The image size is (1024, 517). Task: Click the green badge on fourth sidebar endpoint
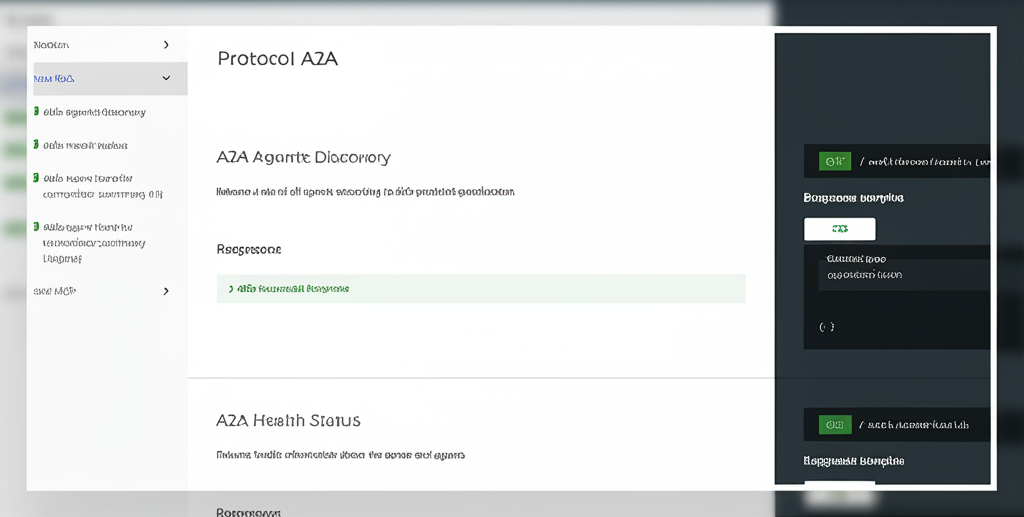[x=36, y=227]
